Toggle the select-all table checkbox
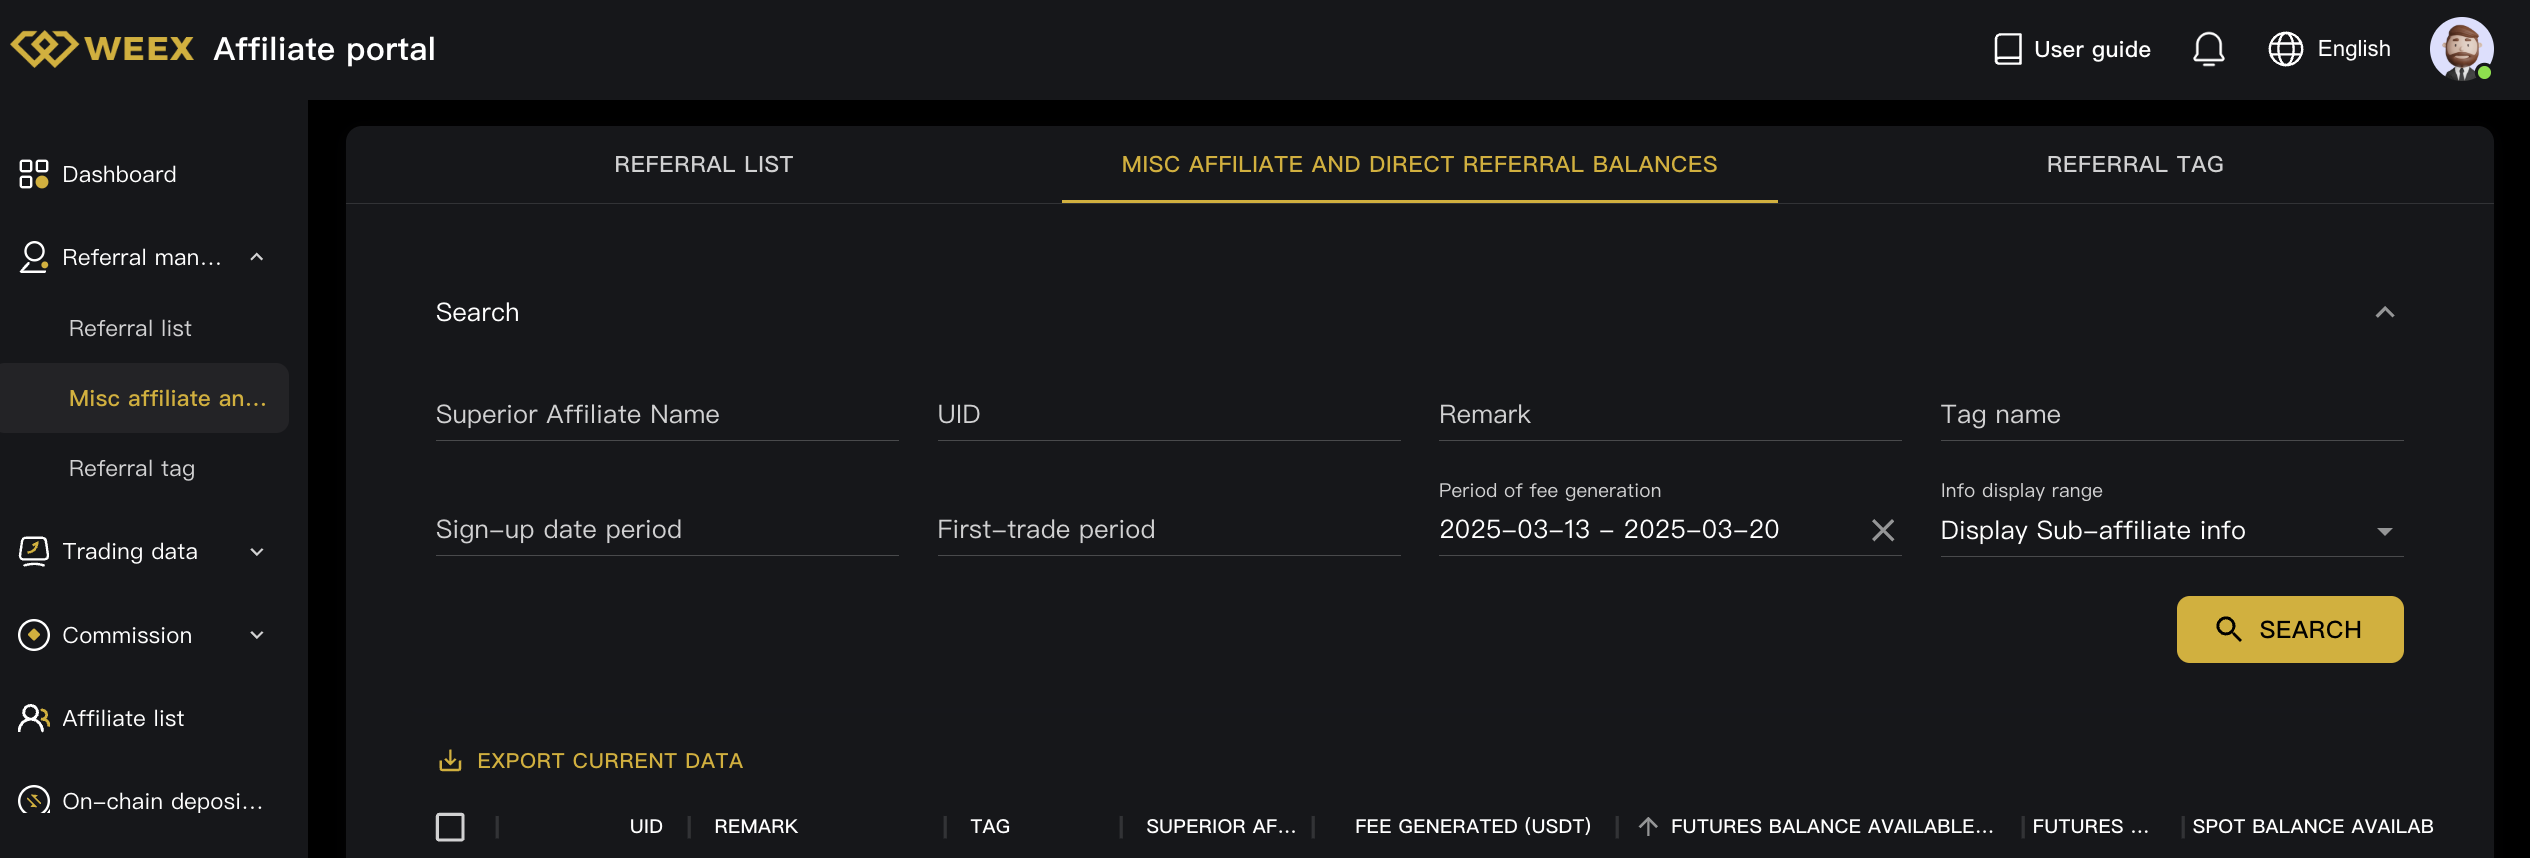This screenshot has width=2530, height=858. click(x=450, y=827)
